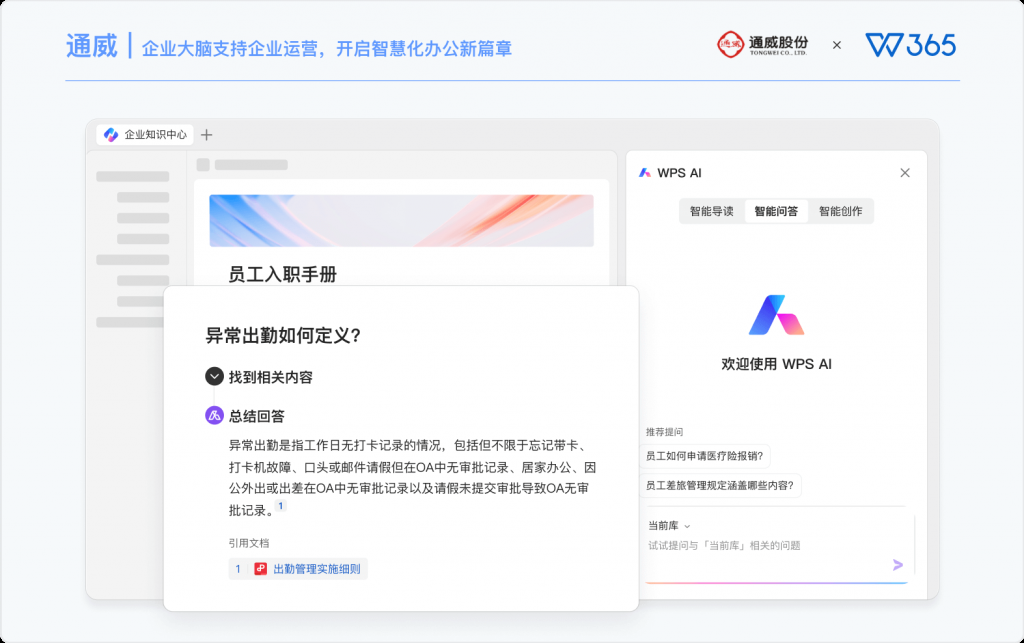Select suggested question 员工差旅管理规定涵盖哪些内容?

[x=720, y=486]
